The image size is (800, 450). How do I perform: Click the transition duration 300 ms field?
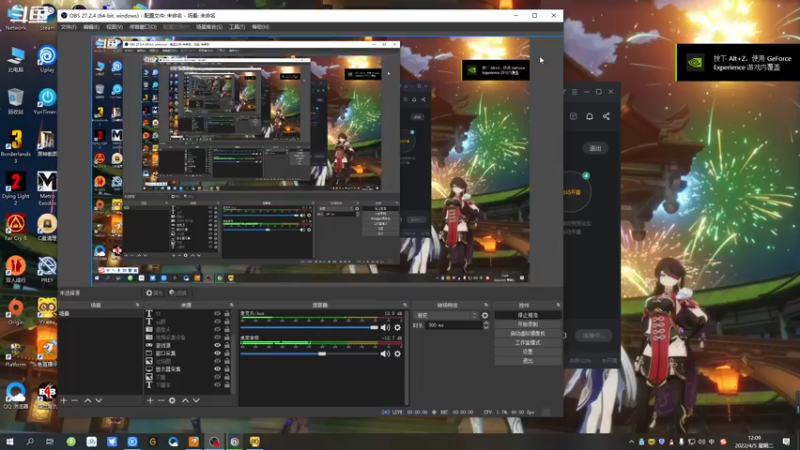(454, 325)
